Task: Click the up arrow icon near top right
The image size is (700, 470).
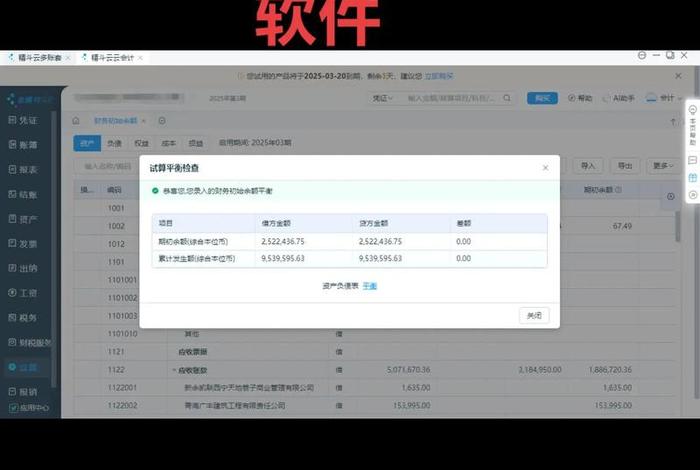Action: [673, 121]
